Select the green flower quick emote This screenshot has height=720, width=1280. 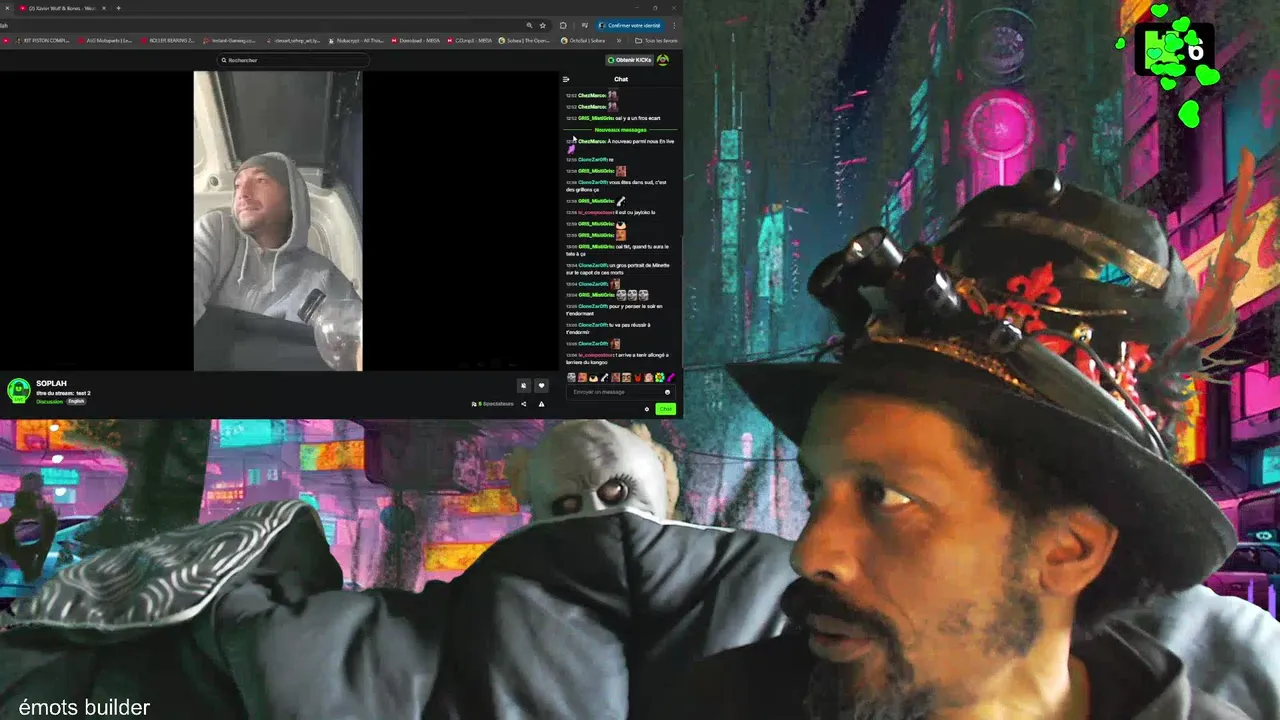(659, 377)
